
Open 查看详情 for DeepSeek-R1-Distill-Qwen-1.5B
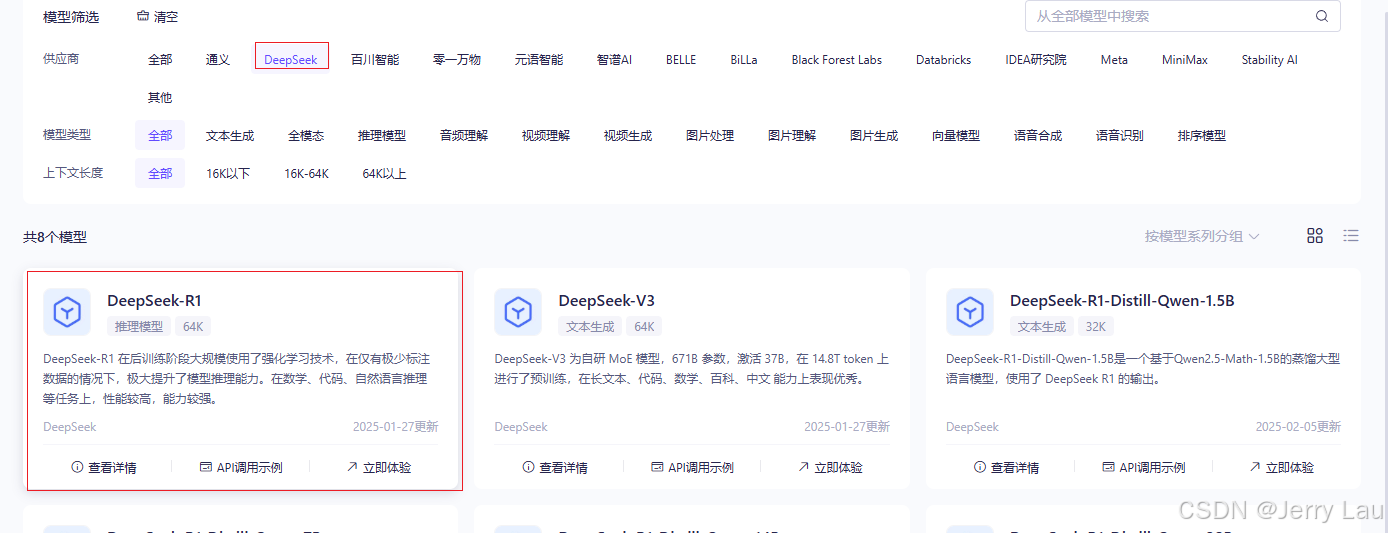[1007, 467]
